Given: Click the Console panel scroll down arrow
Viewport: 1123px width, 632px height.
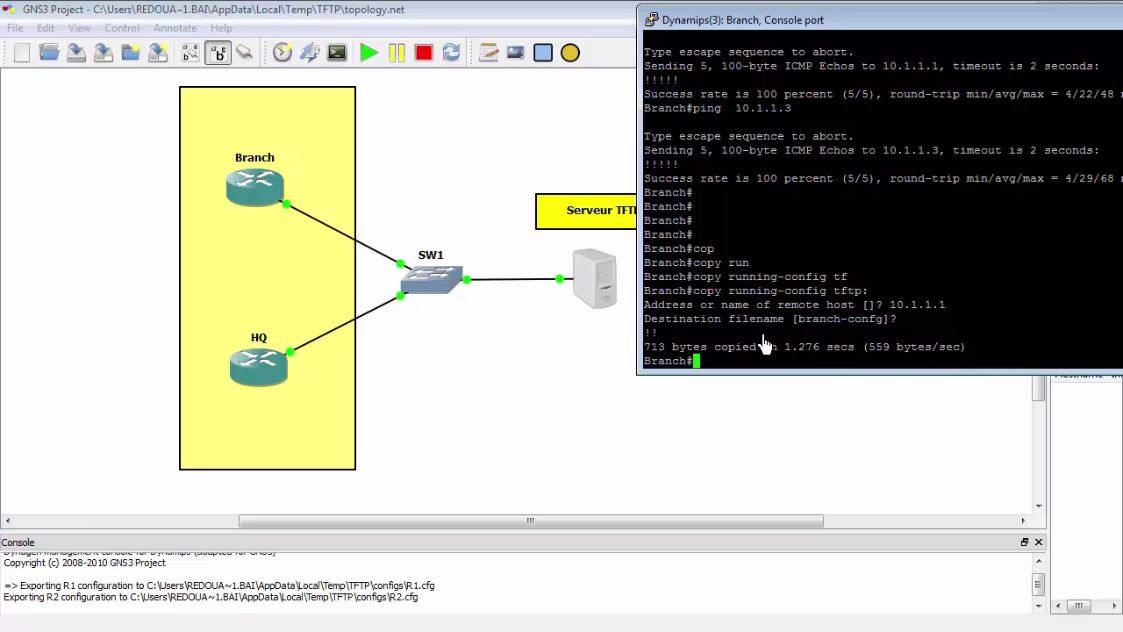Looking at the screenshot, I should (1038, 606).
